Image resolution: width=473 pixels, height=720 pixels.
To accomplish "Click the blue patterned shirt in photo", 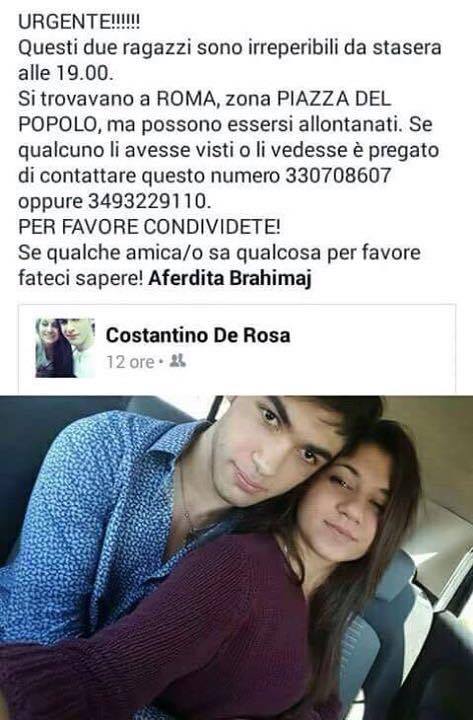I will (92, 514).
